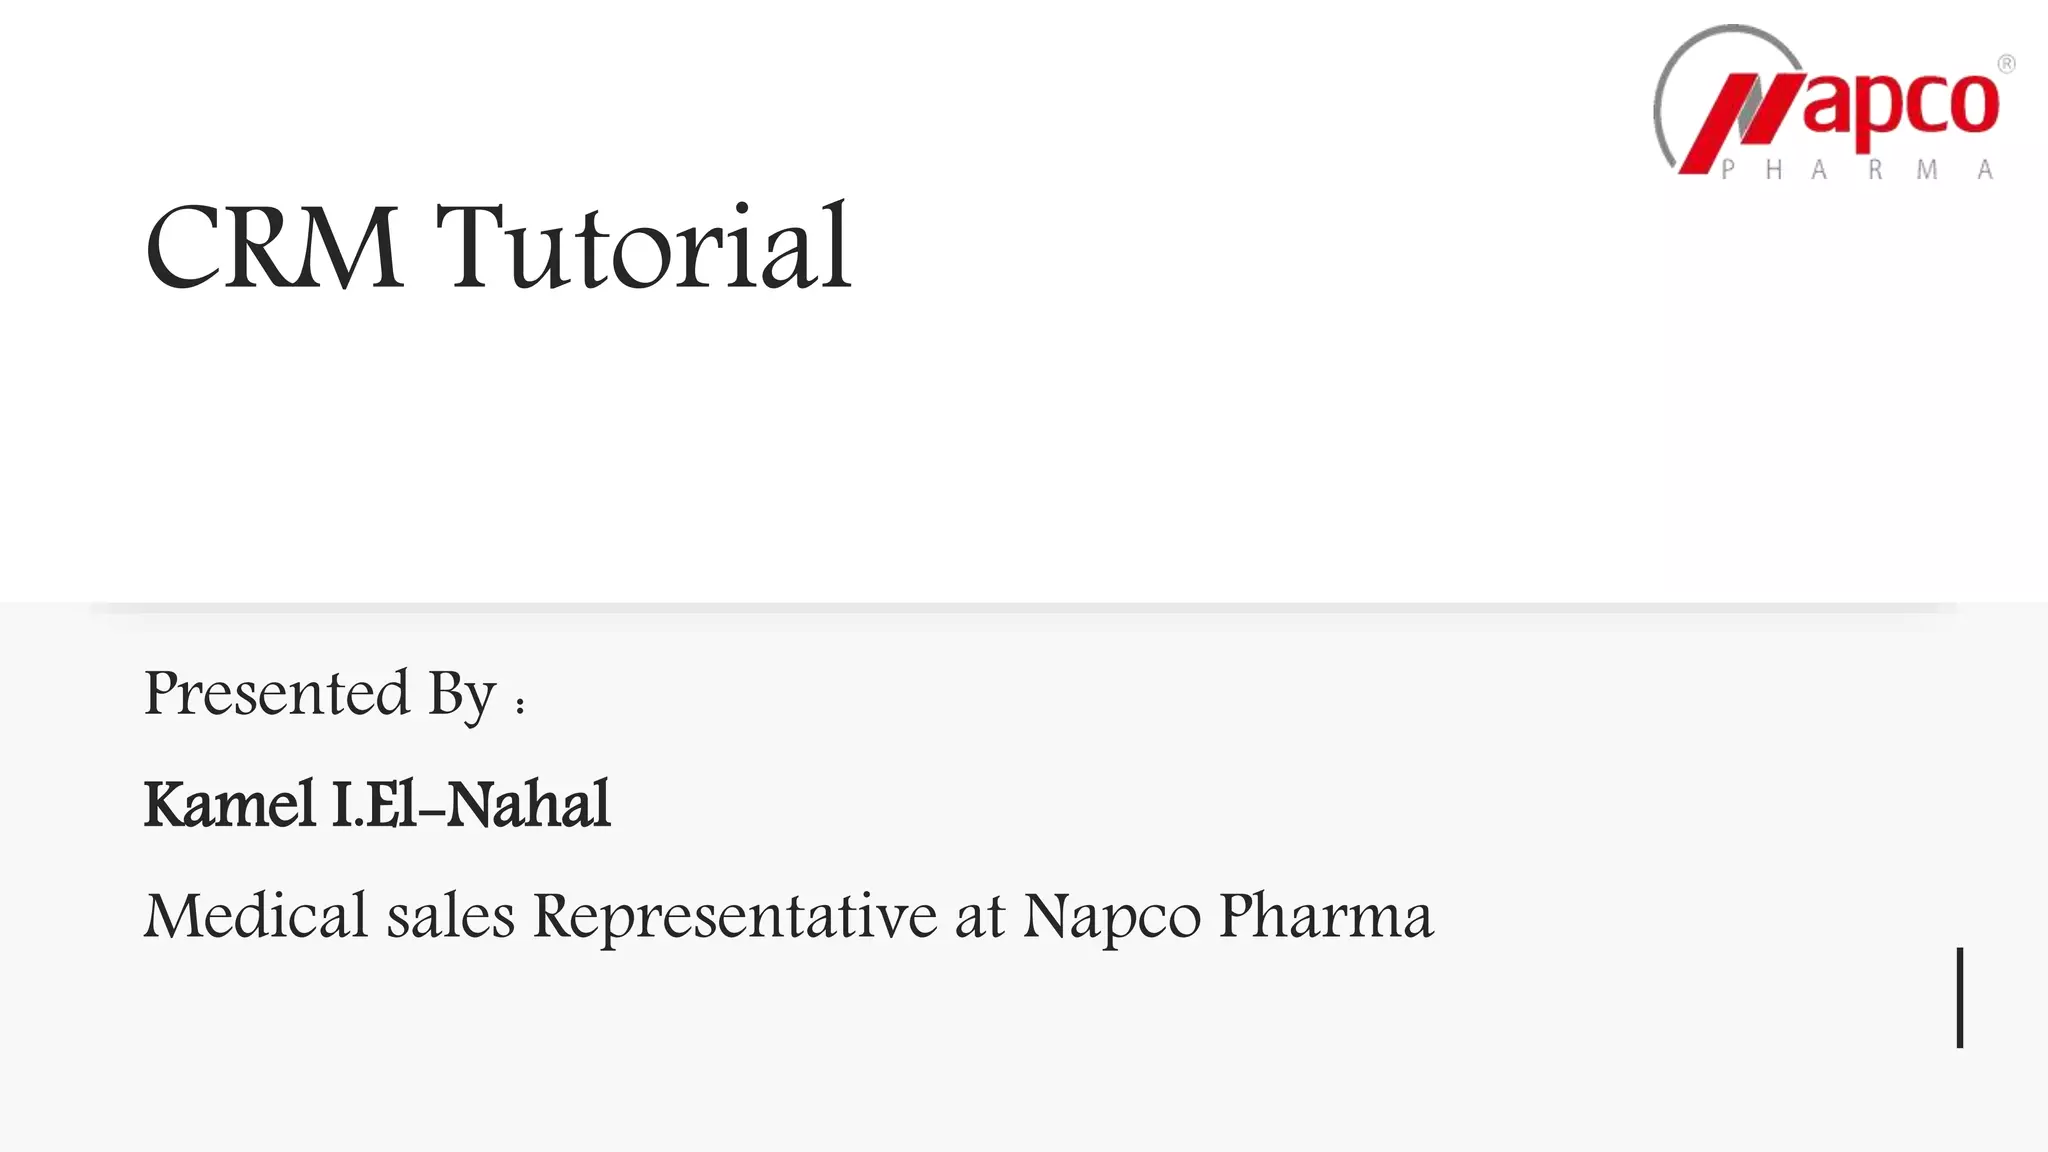
Task: Click the word 'Tutorial' in the title
Action: [x=643, y=247]
